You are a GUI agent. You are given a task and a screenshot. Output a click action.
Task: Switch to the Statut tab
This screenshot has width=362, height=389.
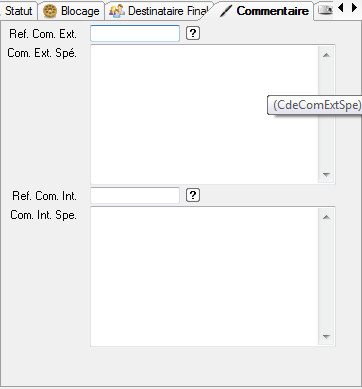point(18,11)
